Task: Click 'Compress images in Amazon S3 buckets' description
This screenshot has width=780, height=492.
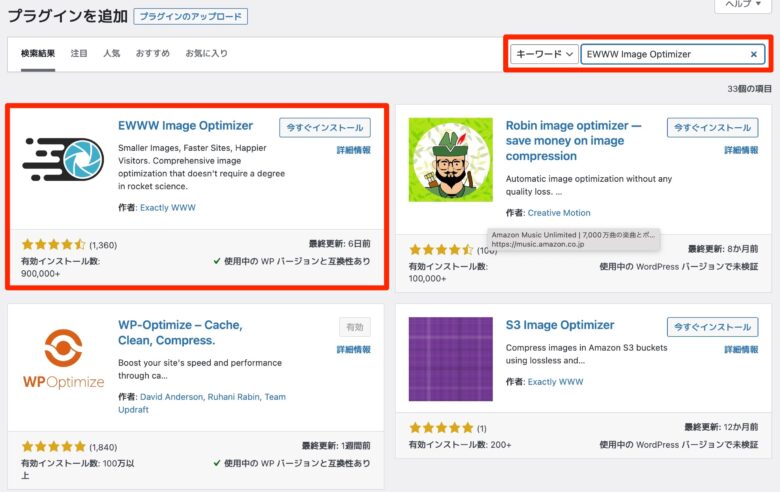Action: (586, 354)
